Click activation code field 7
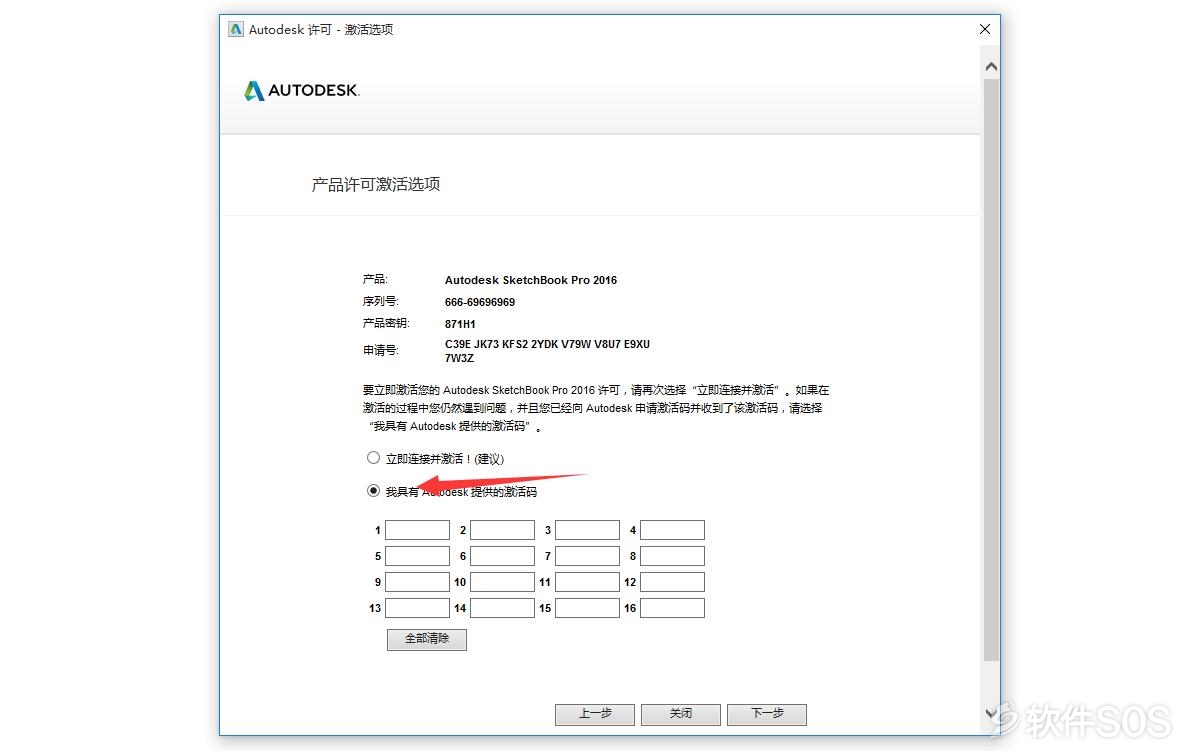 [587, 555]
